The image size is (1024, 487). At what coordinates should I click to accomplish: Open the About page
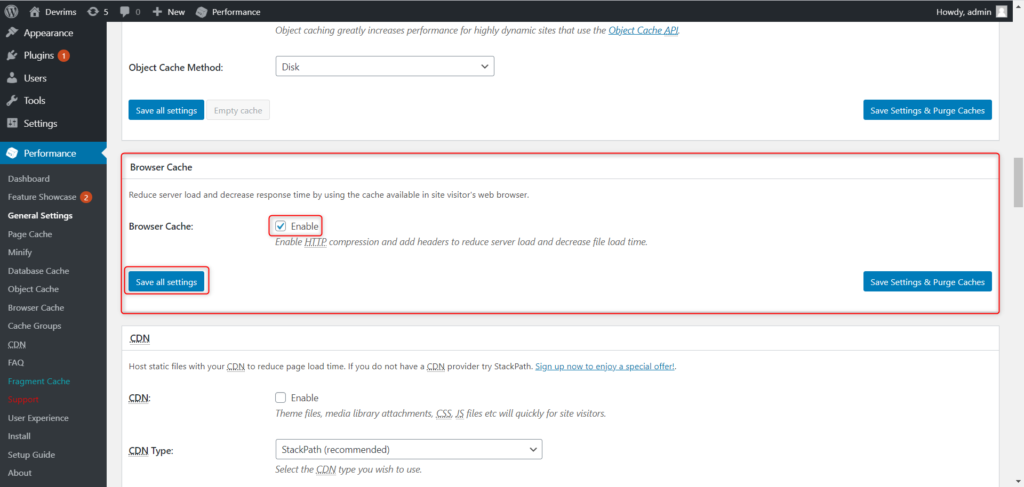20,473
